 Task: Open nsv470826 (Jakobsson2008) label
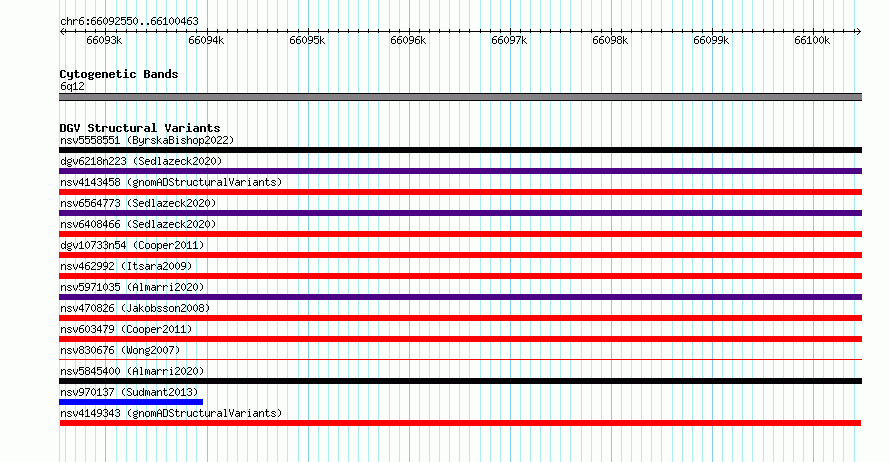(135, 308)
